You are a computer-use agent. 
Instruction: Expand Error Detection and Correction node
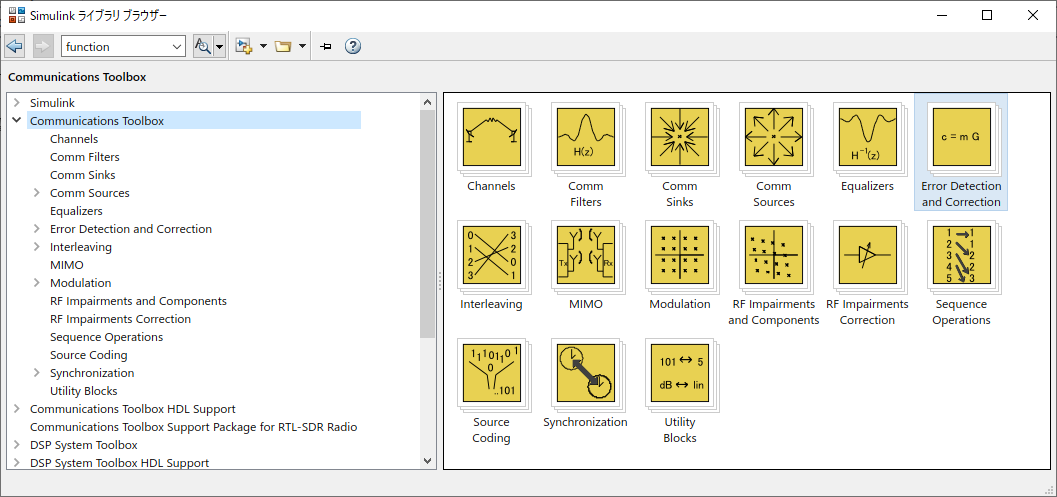(37, 229)
